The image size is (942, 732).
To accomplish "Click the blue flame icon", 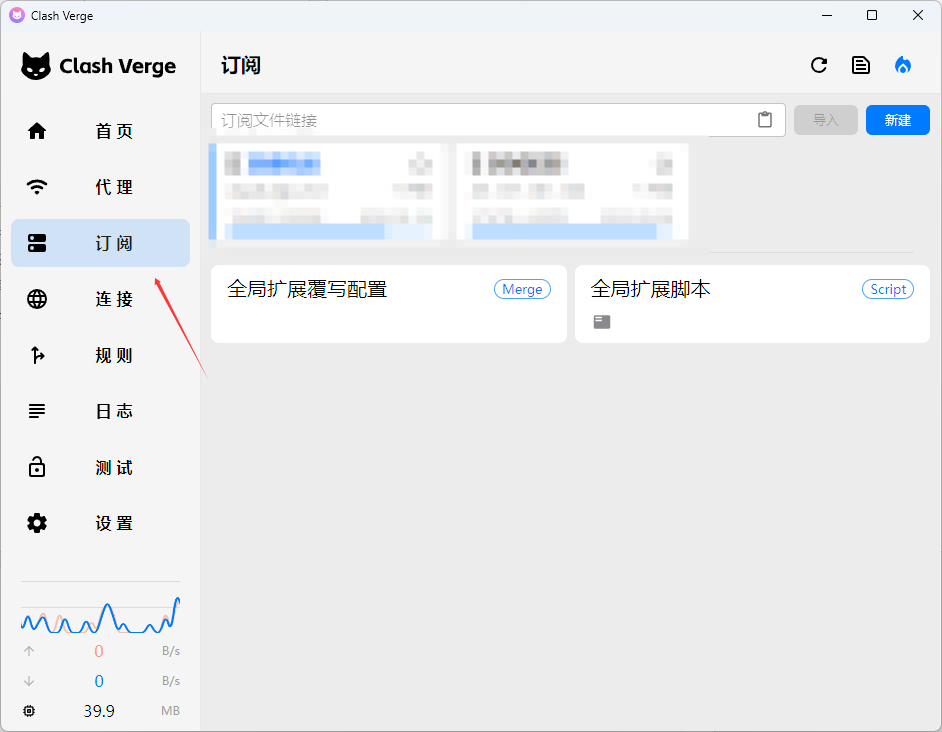I will (x=903, y=65).
